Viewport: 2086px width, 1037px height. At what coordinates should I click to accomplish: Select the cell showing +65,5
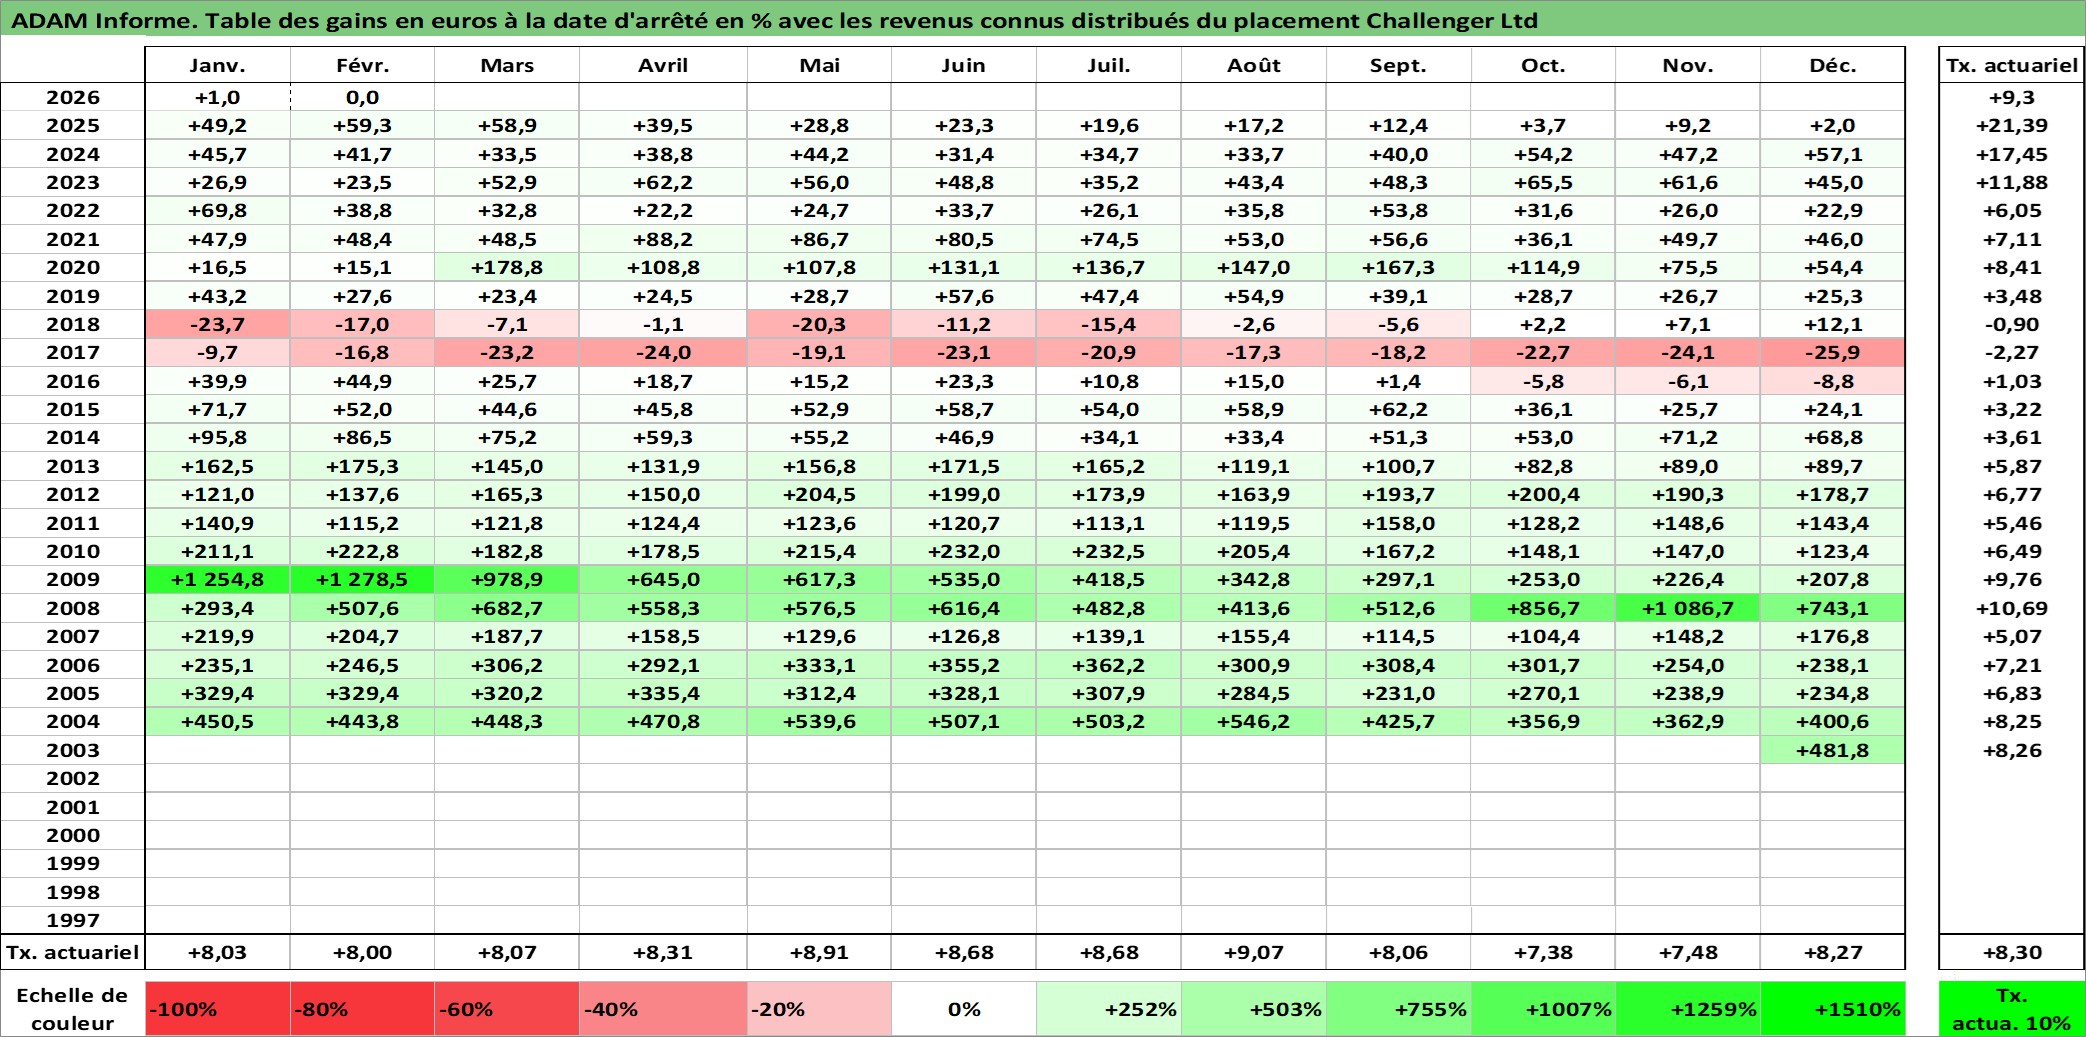click(x=1543, y=182)
